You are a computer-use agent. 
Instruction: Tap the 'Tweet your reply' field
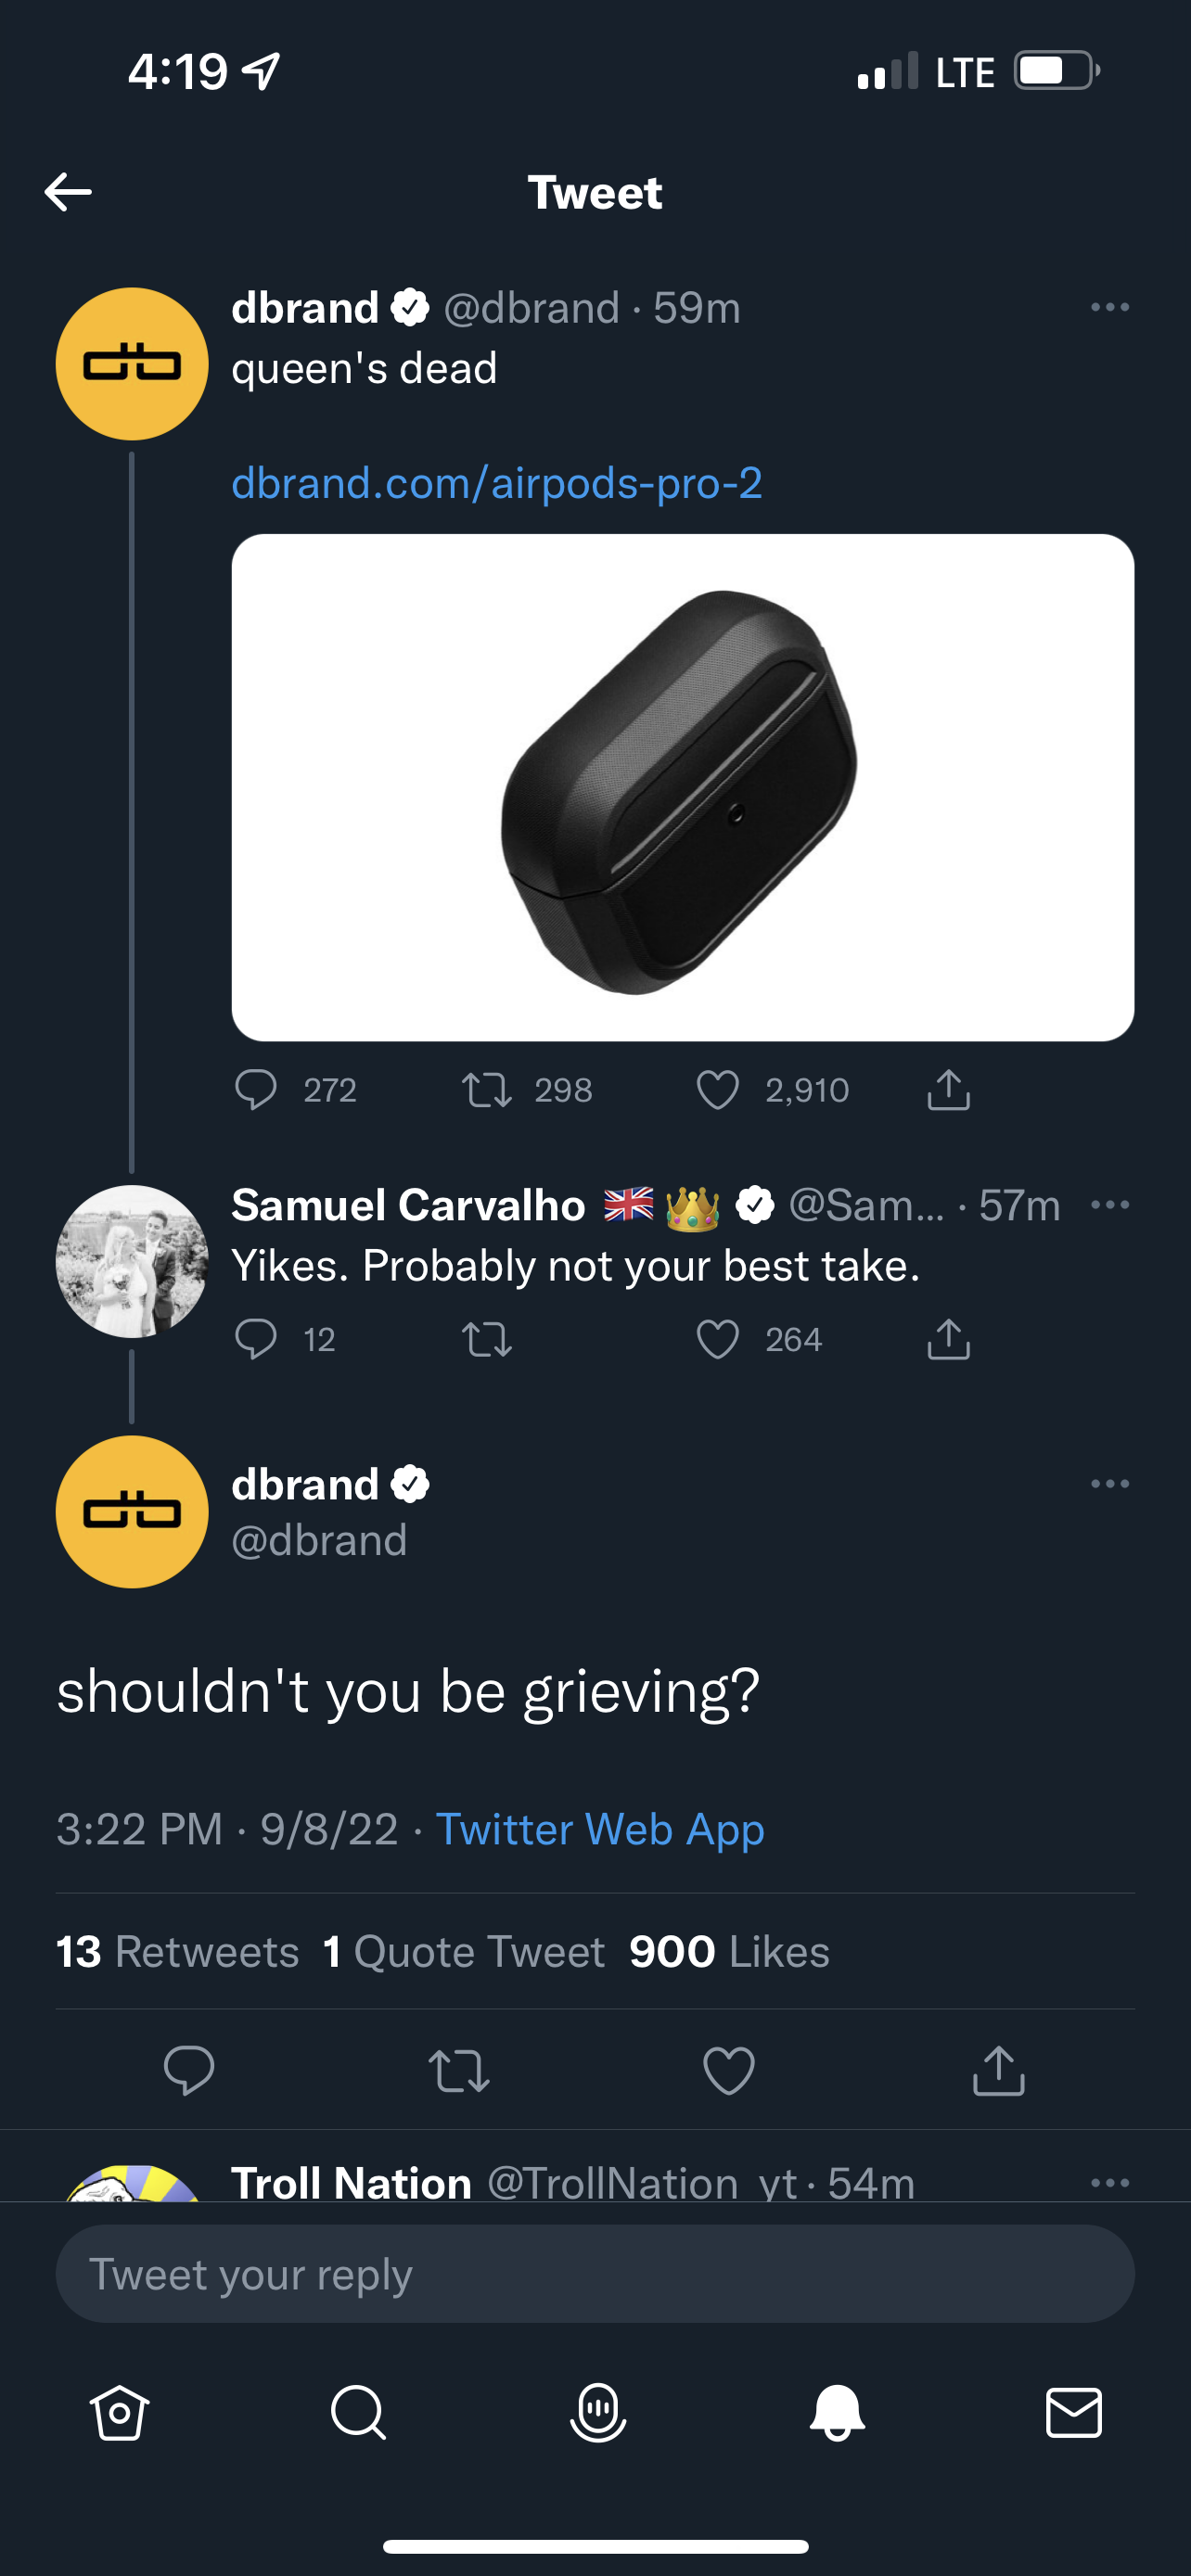tap(595, 2273)
